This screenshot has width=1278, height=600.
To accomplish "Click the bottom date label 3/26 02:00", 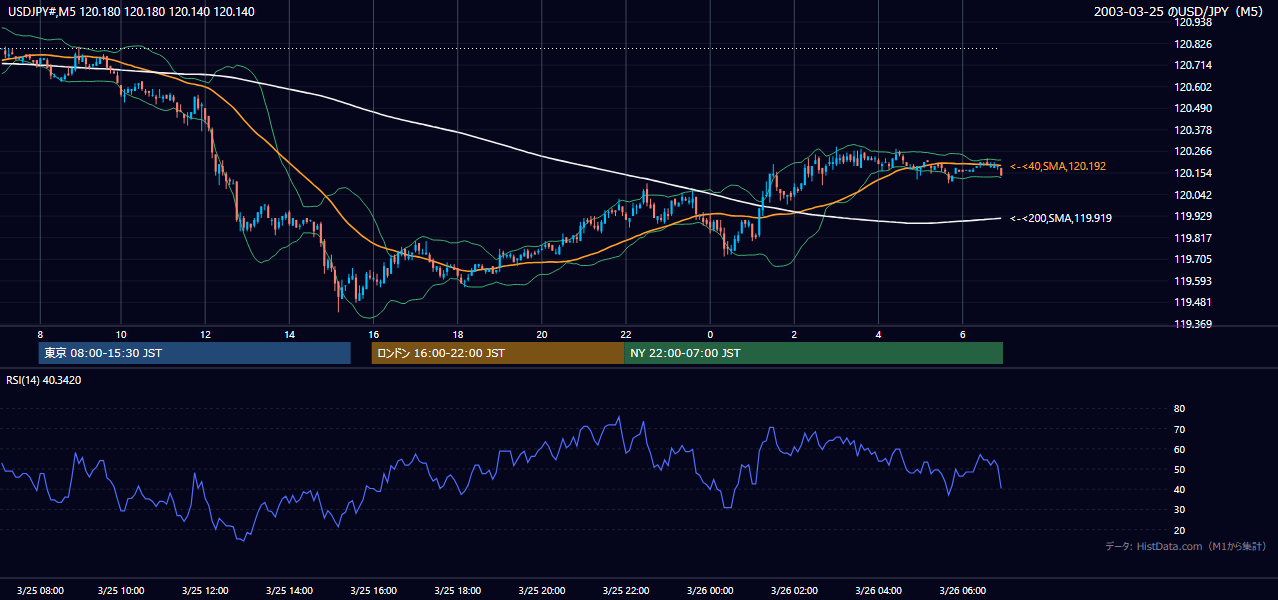I will click(795, 590).
